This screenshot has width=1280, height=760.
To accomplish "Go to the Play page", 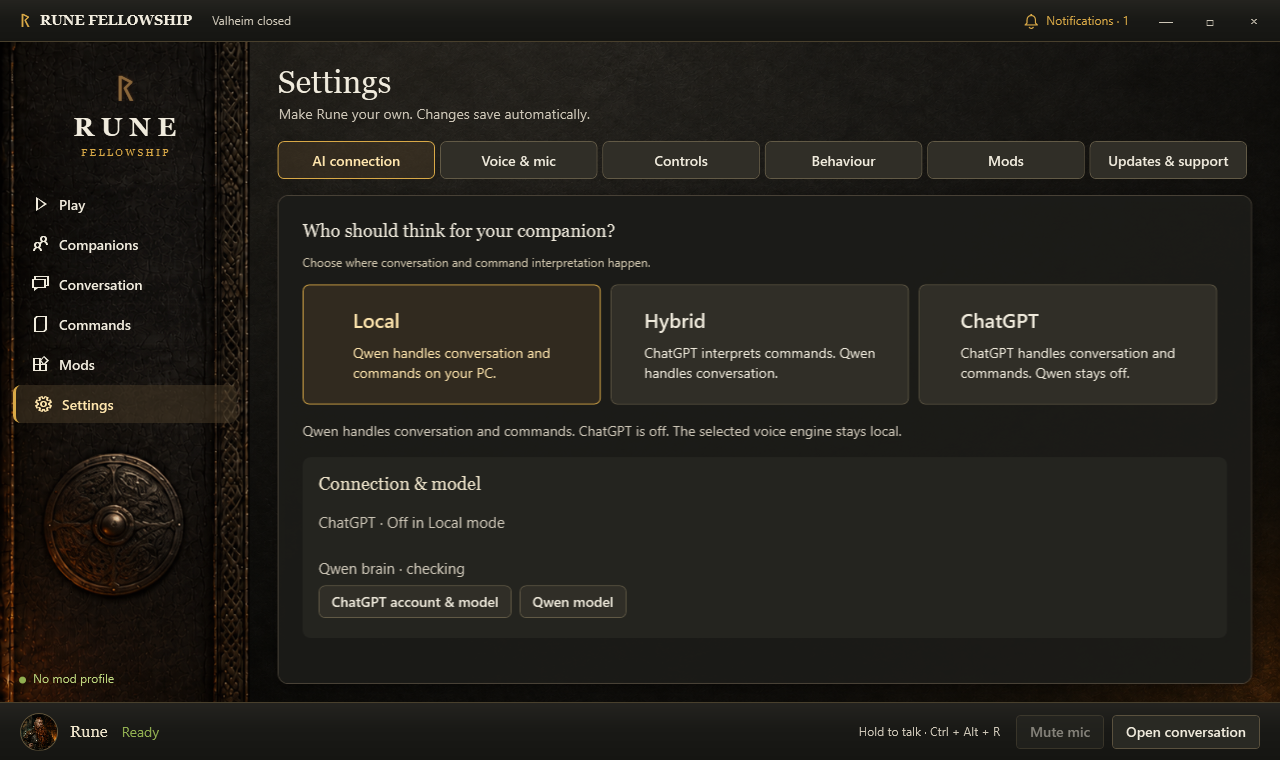I will click(125, 204).
